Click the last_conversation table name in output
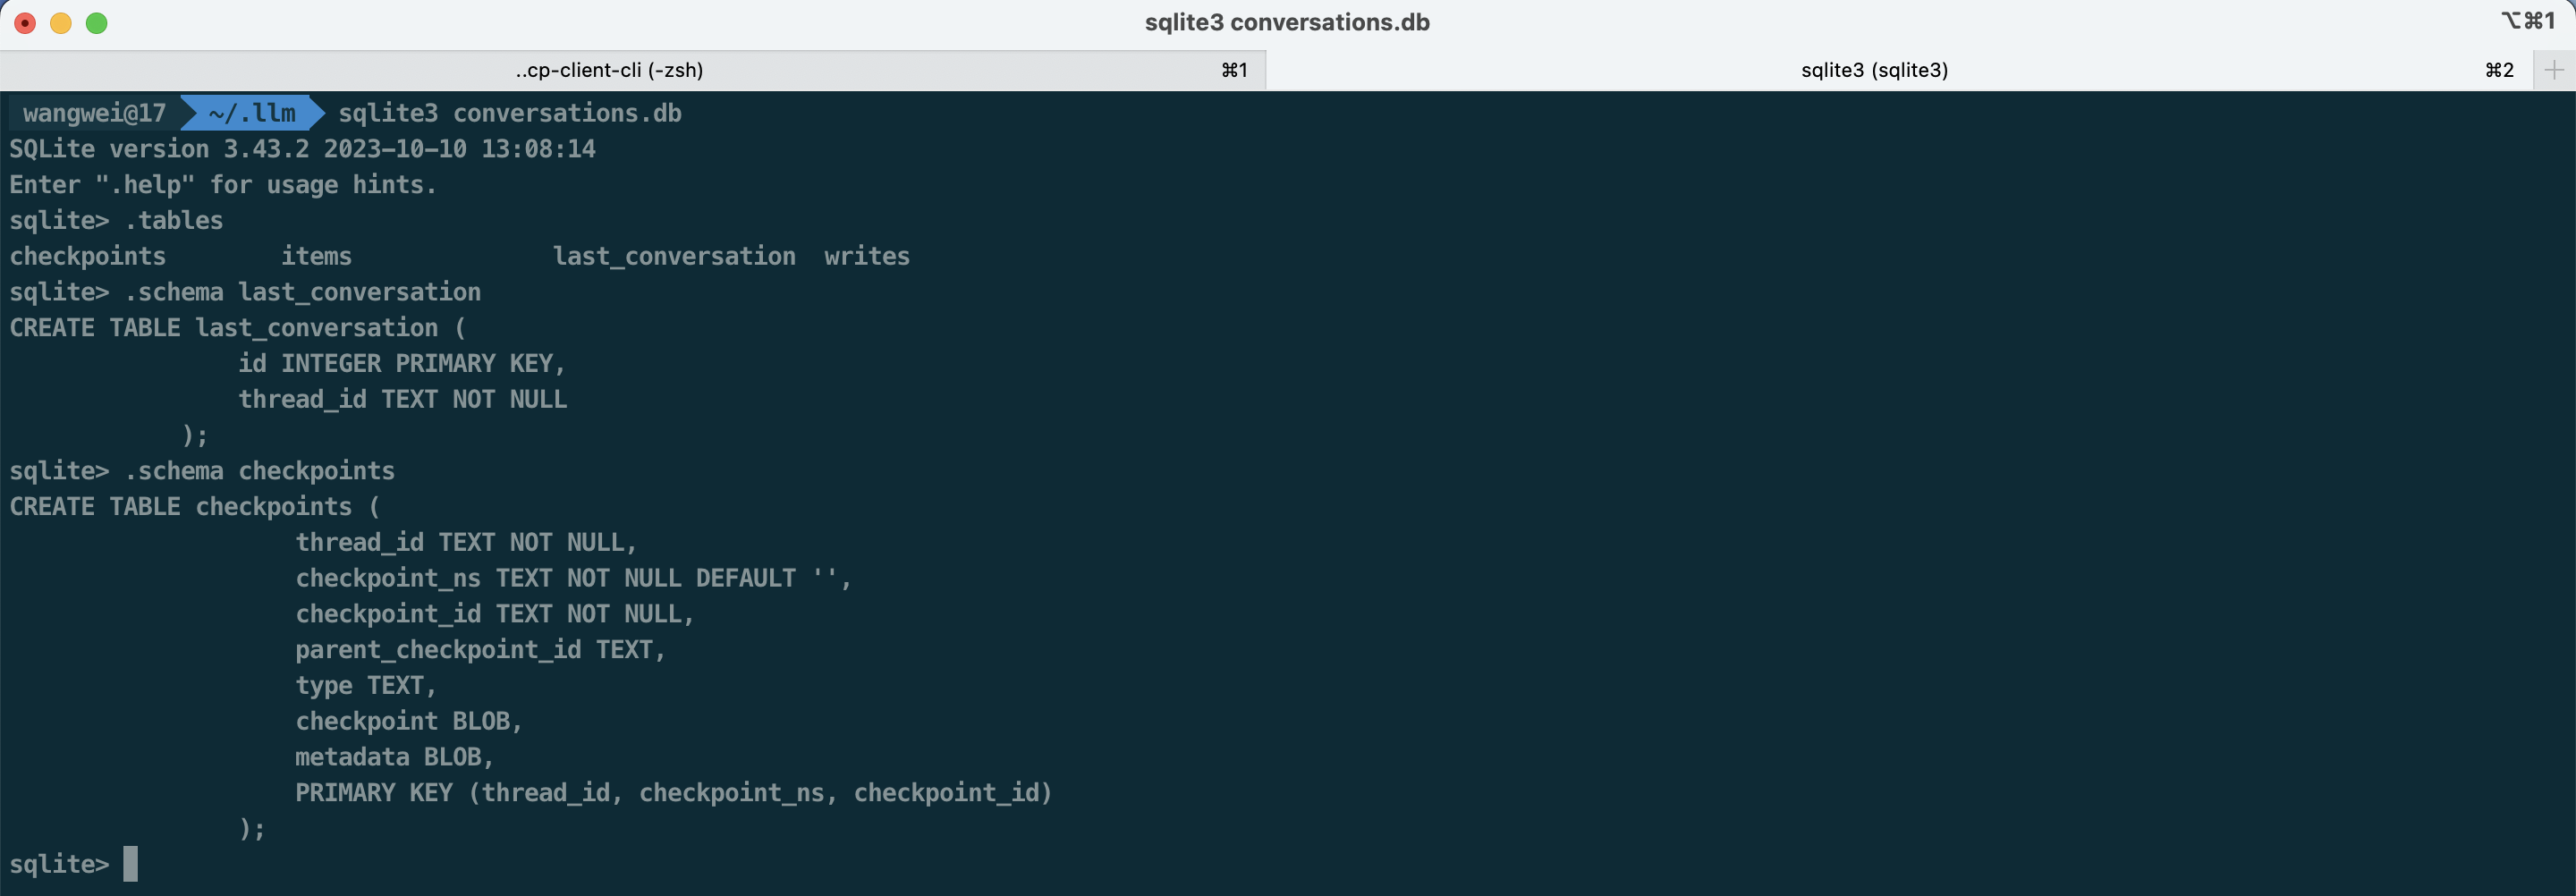 click(x=675, y=256)
